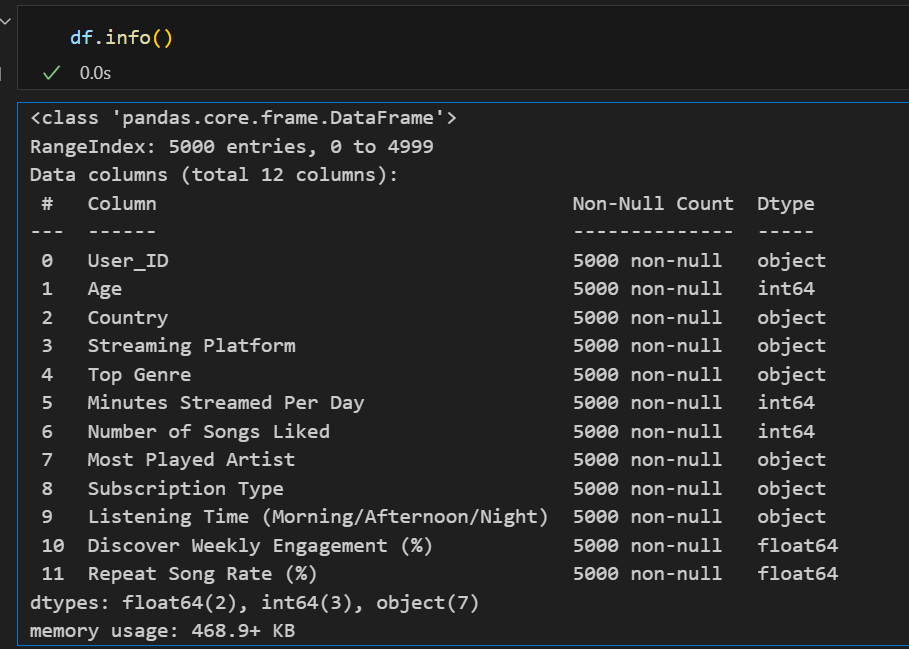Click the 'Dtype' header
This screenshot has width=909, height=649.
(x=786, y=204)
